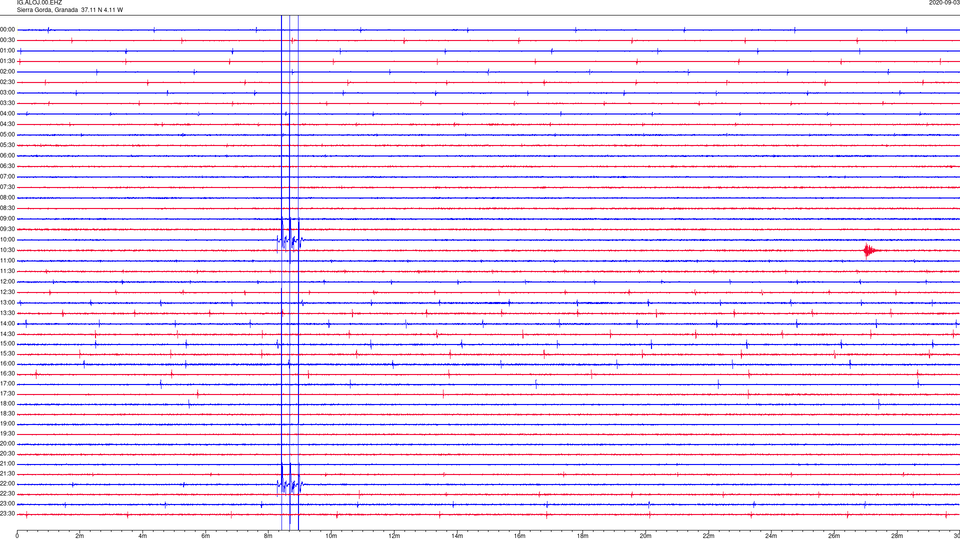
Task: Click the 6m tick label on the time axis
Action: [x=206, y=536]
